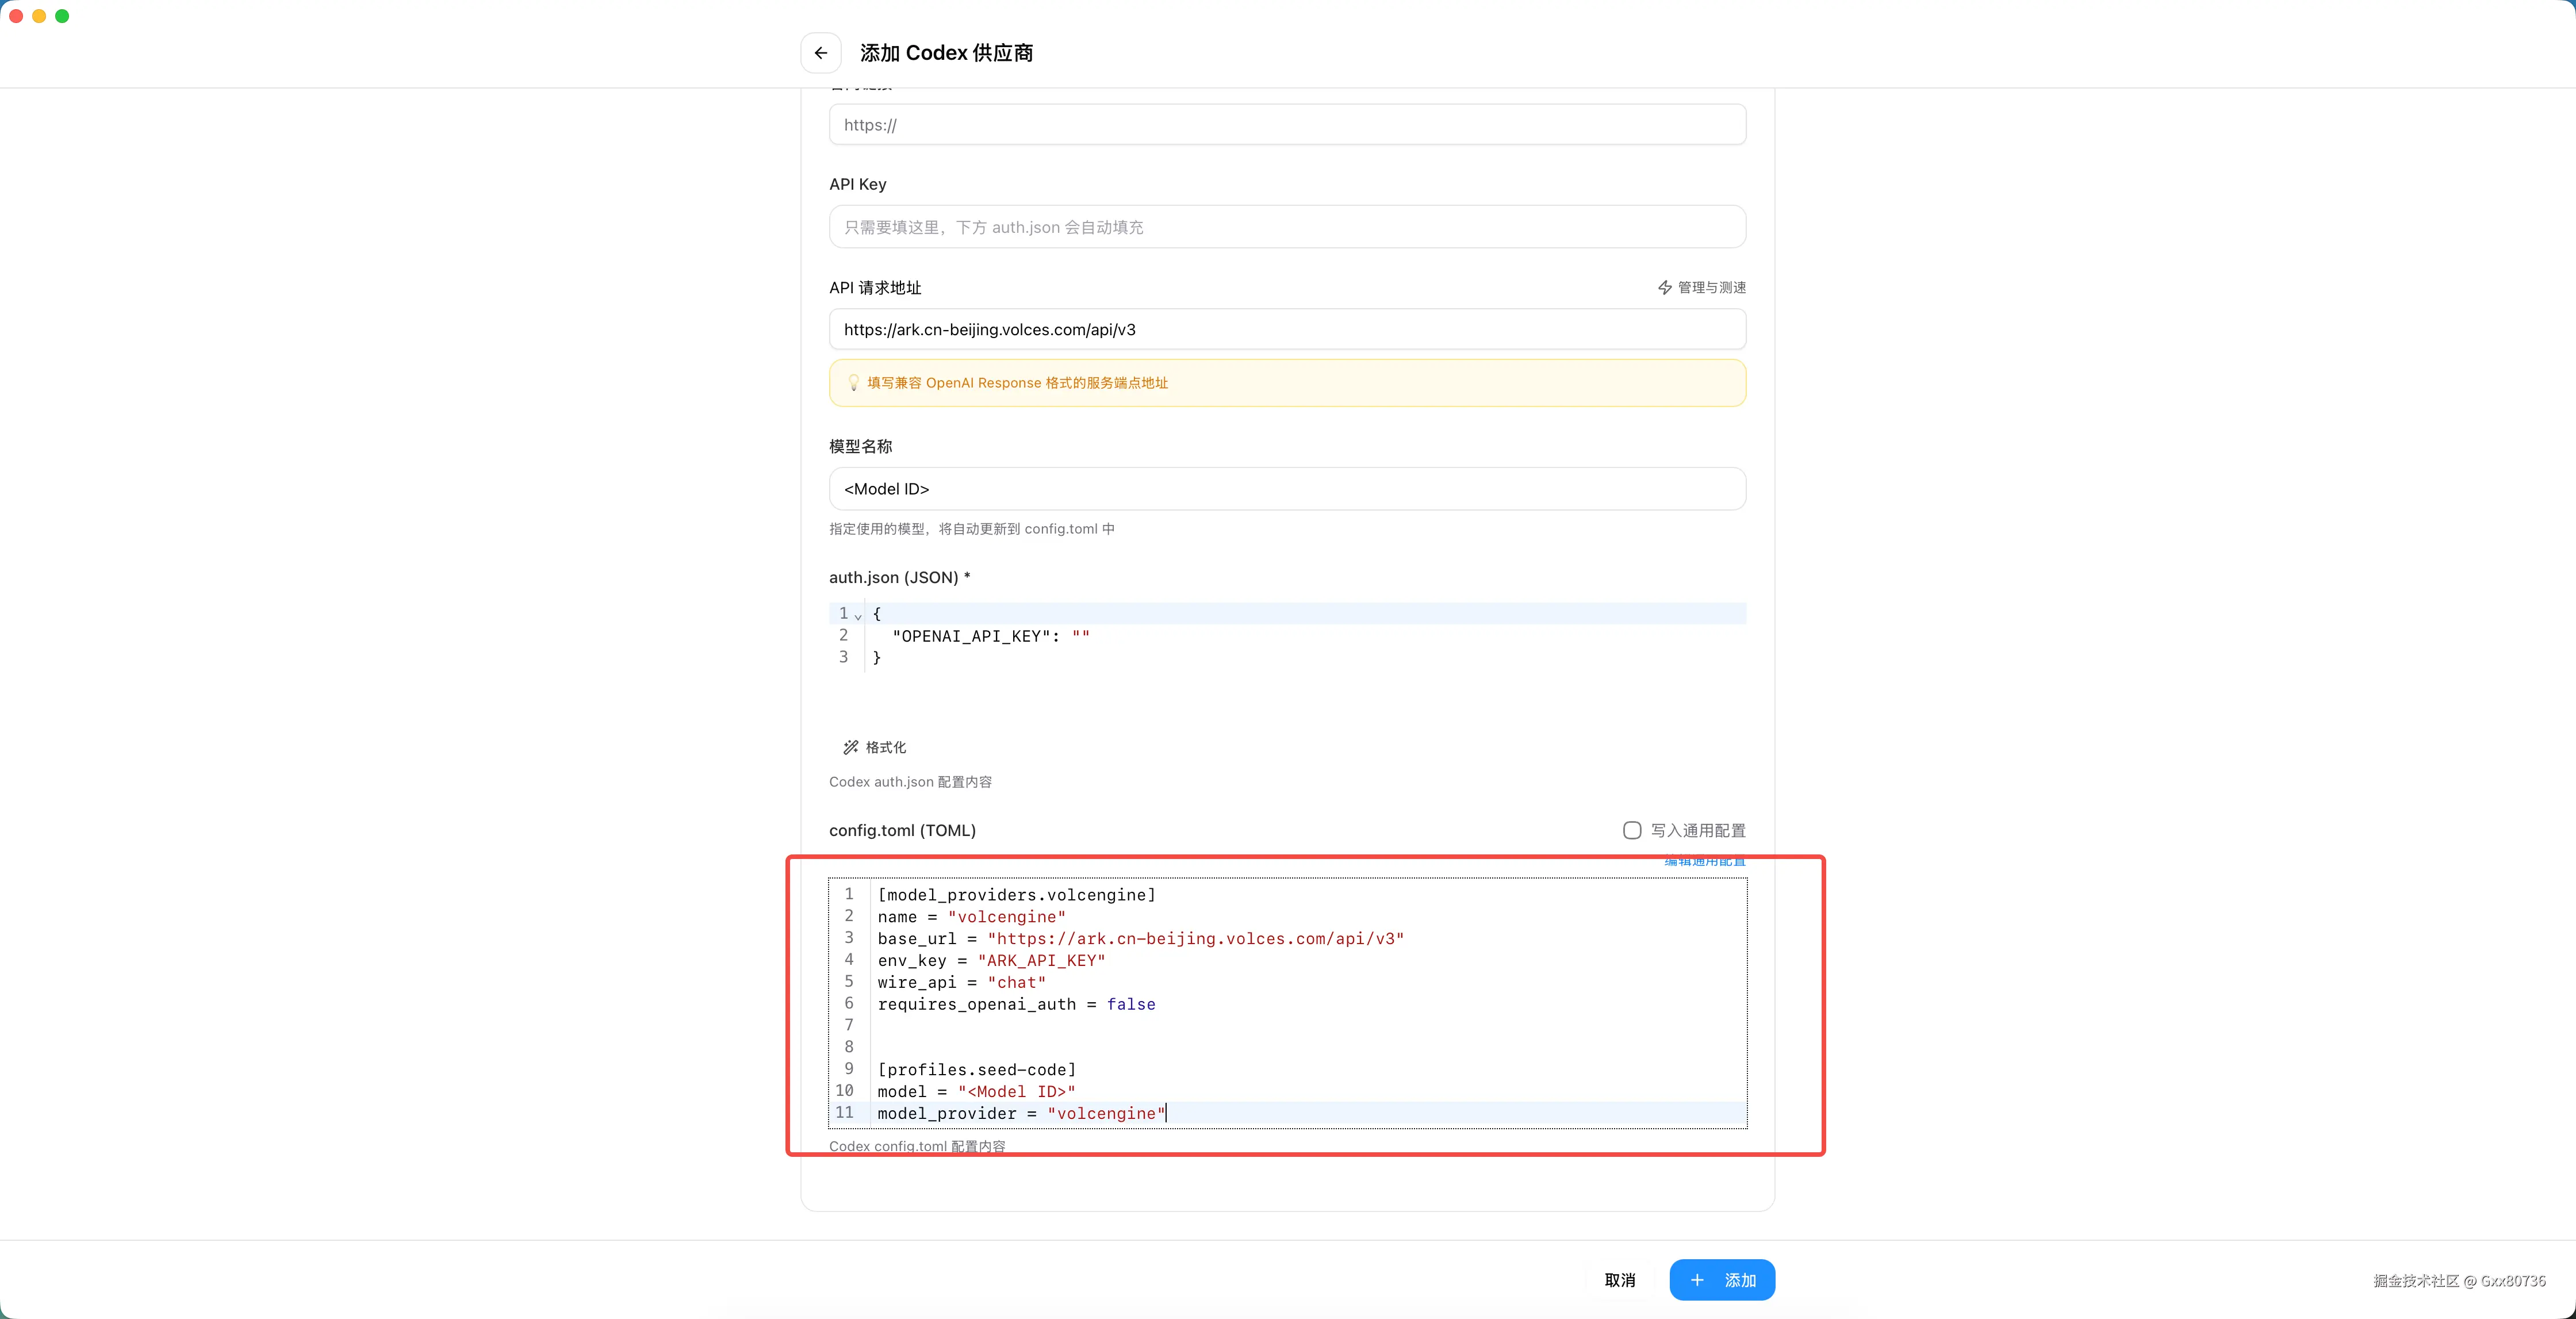Open the 编辑通用配置 link

pos(1705,861)
